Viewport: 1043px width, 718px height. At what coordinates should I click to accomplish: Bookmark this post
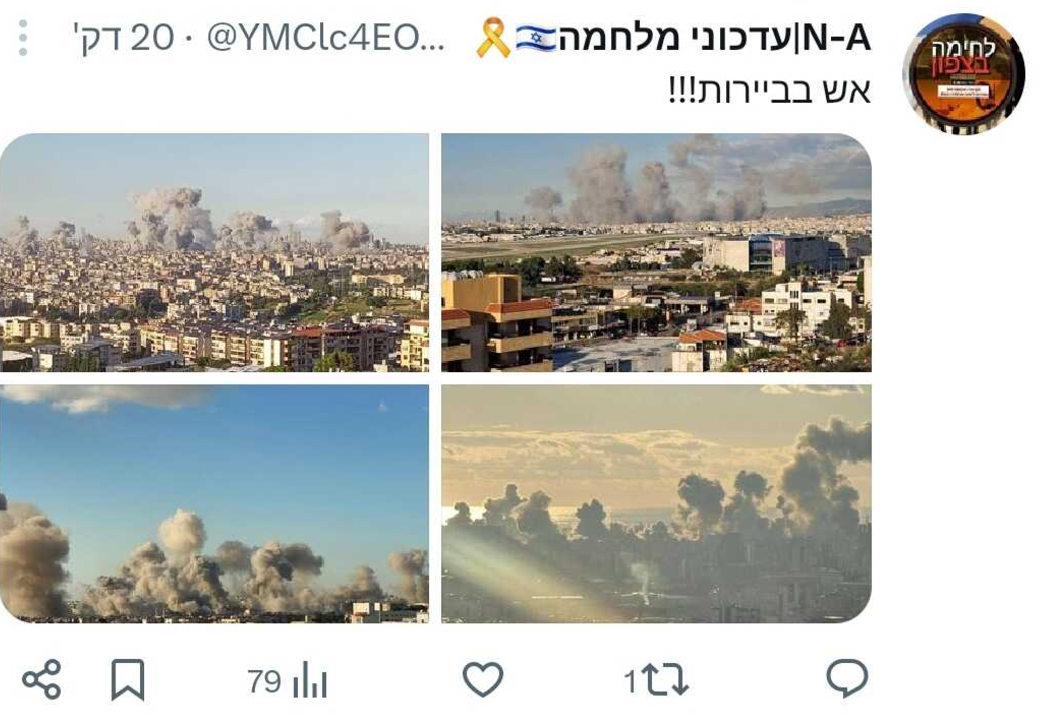click(x=128, y=679)
